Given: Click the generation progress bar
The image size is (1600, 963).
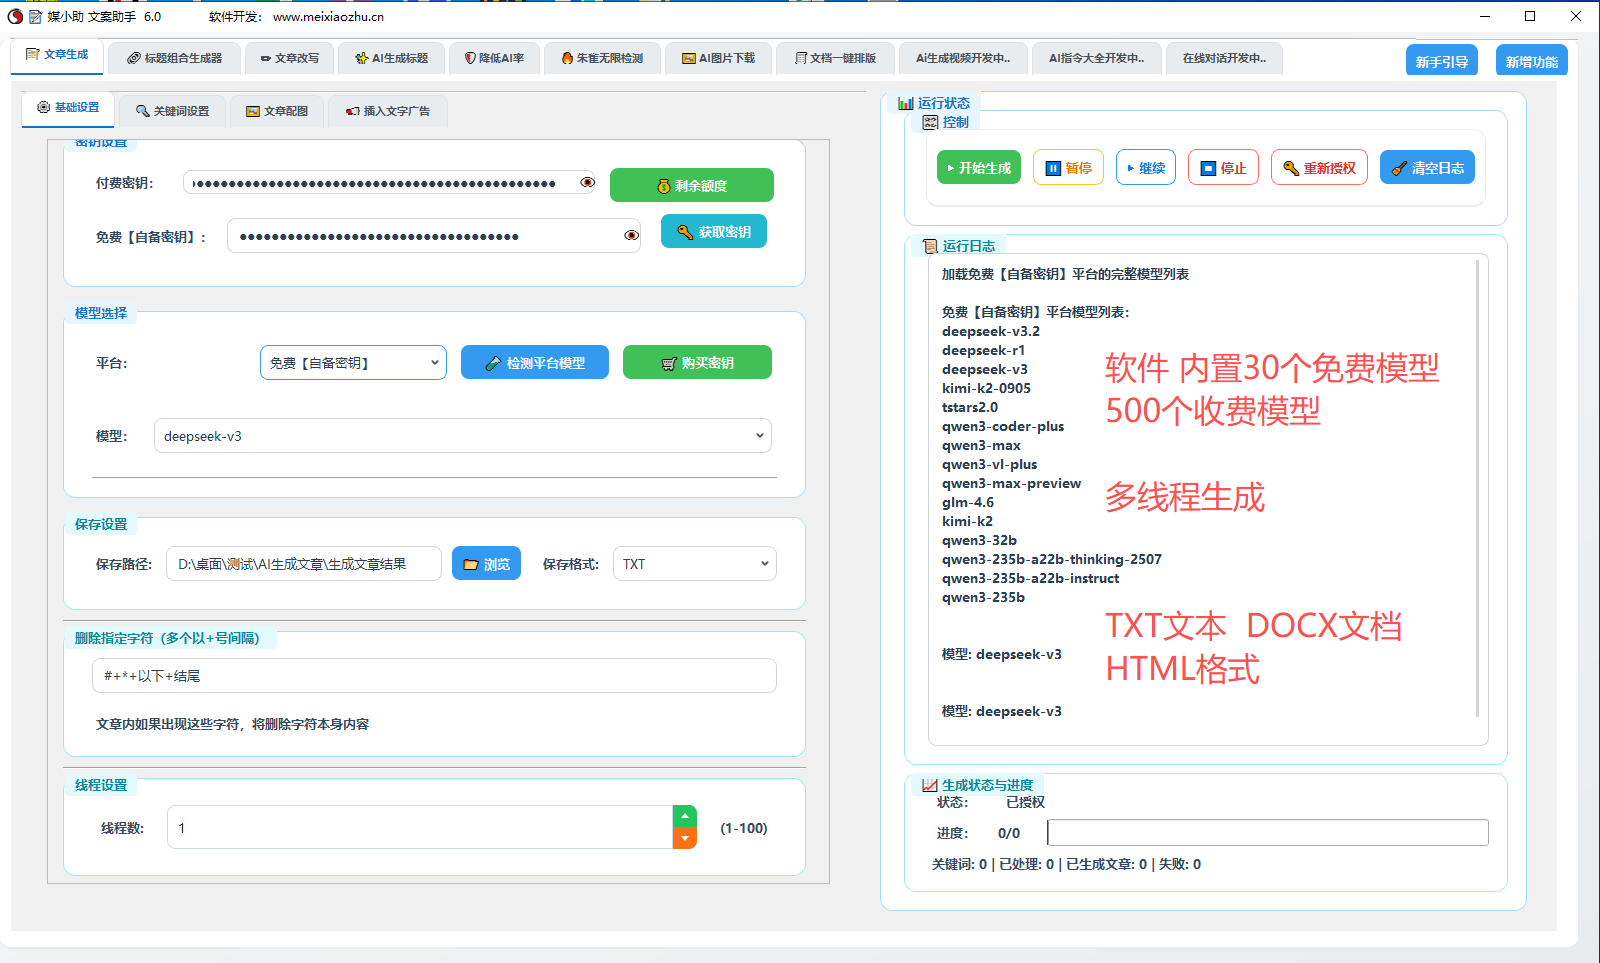Looking at the screenshot, I should point(1267,833).
